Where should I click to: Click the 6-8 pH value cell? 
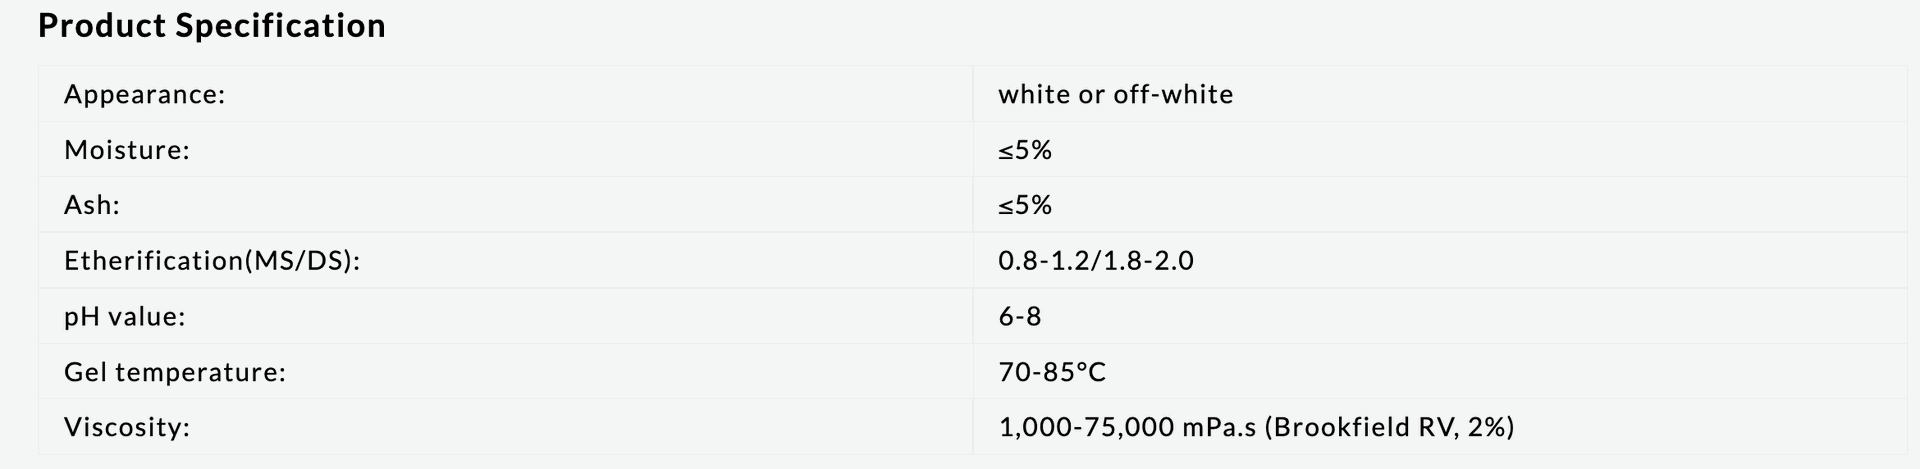click(1440, 316)
